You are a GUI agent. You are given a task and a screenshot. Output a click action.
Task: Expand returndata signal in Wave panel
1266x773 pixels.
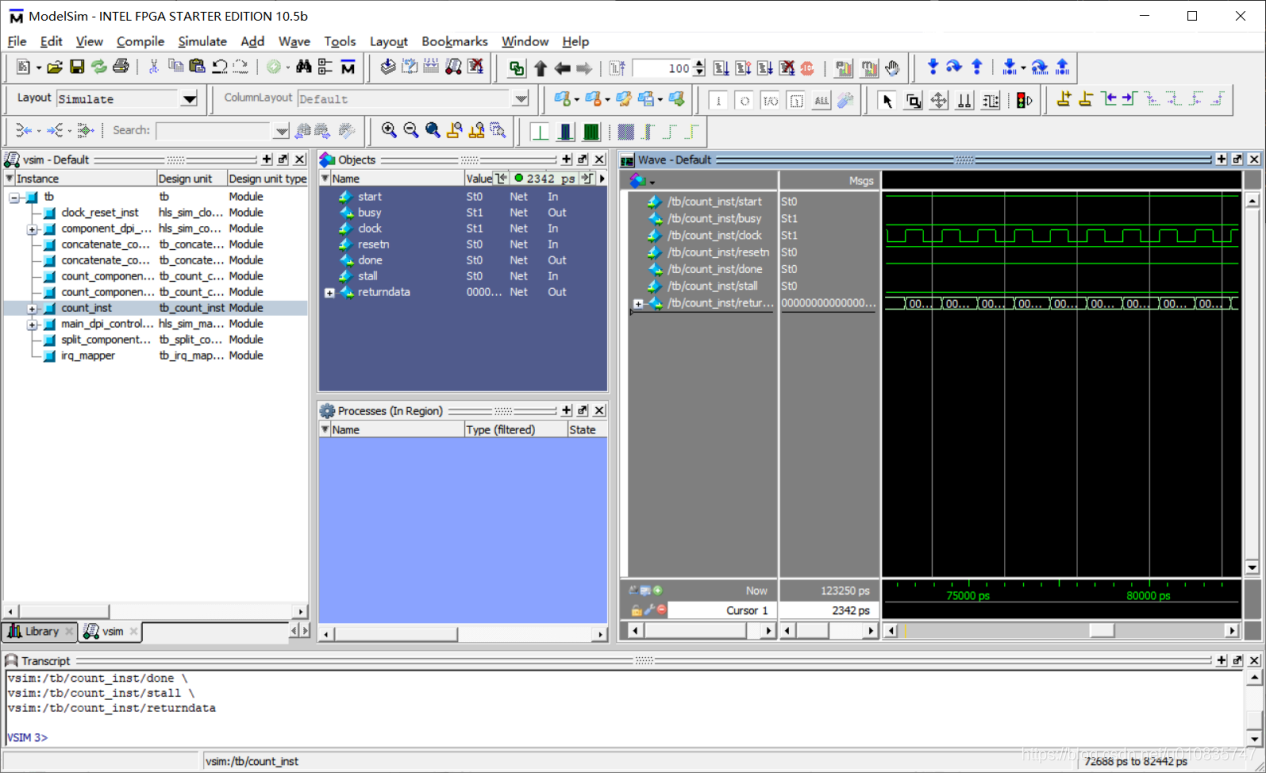[x=638, y=303]
